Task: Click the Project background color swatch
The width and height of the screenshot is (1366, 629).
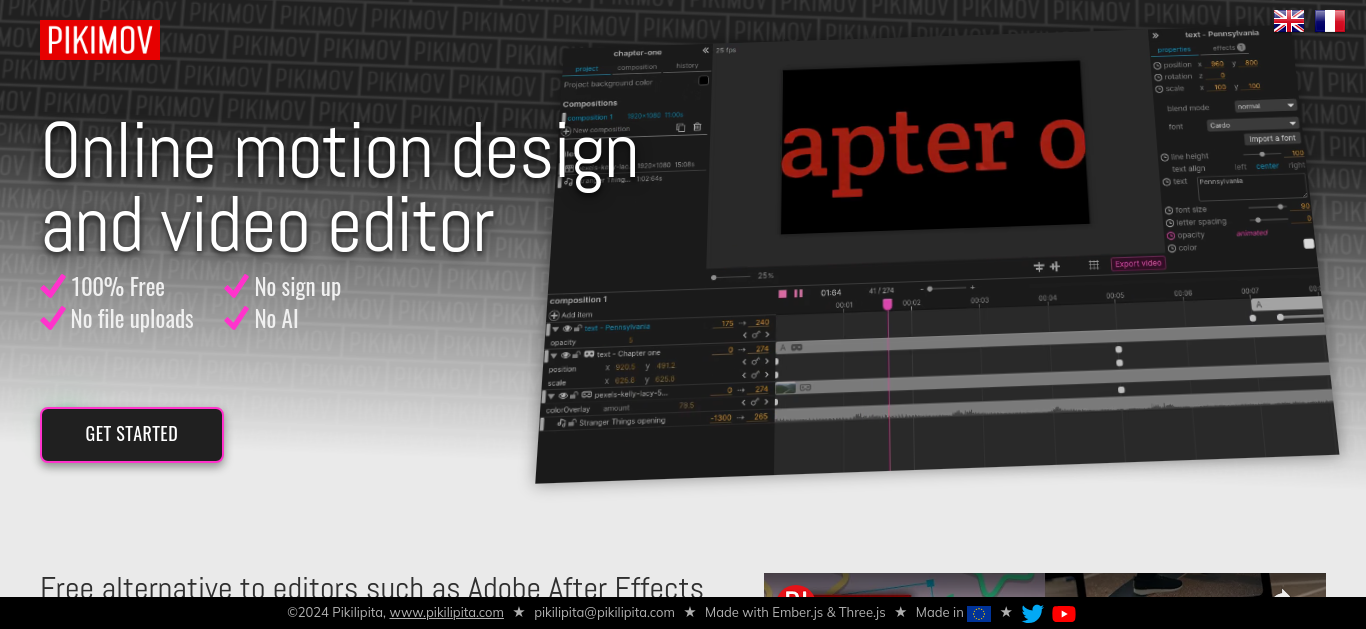Action: 704,80
